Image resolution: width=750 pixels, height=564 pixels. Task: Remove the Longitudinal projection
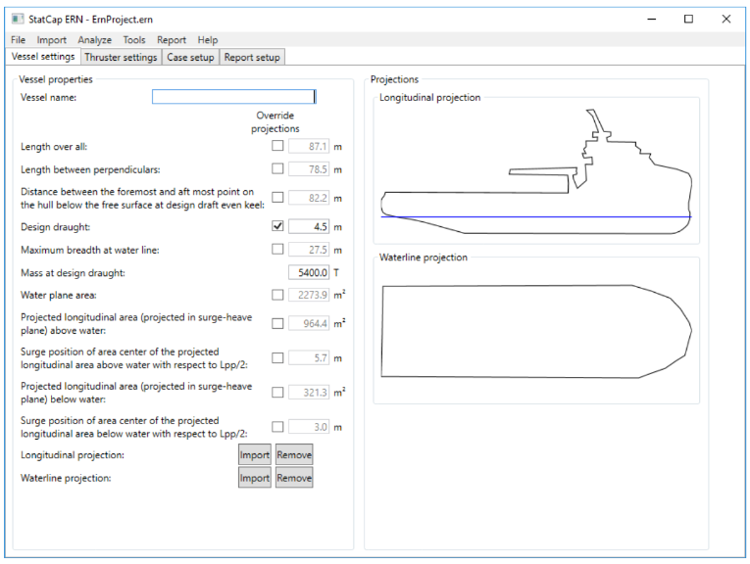pos(294,455)
